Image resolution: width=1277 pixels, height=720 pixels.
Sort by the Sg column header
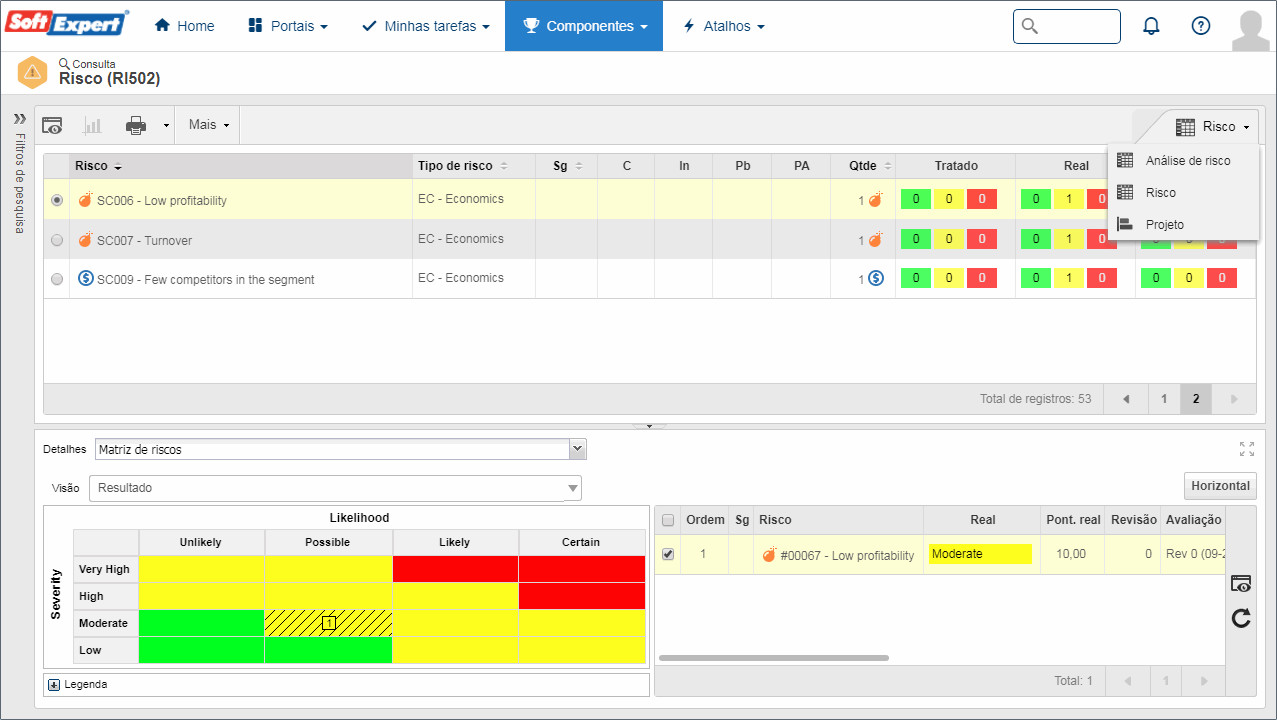(x=567, y=166)
